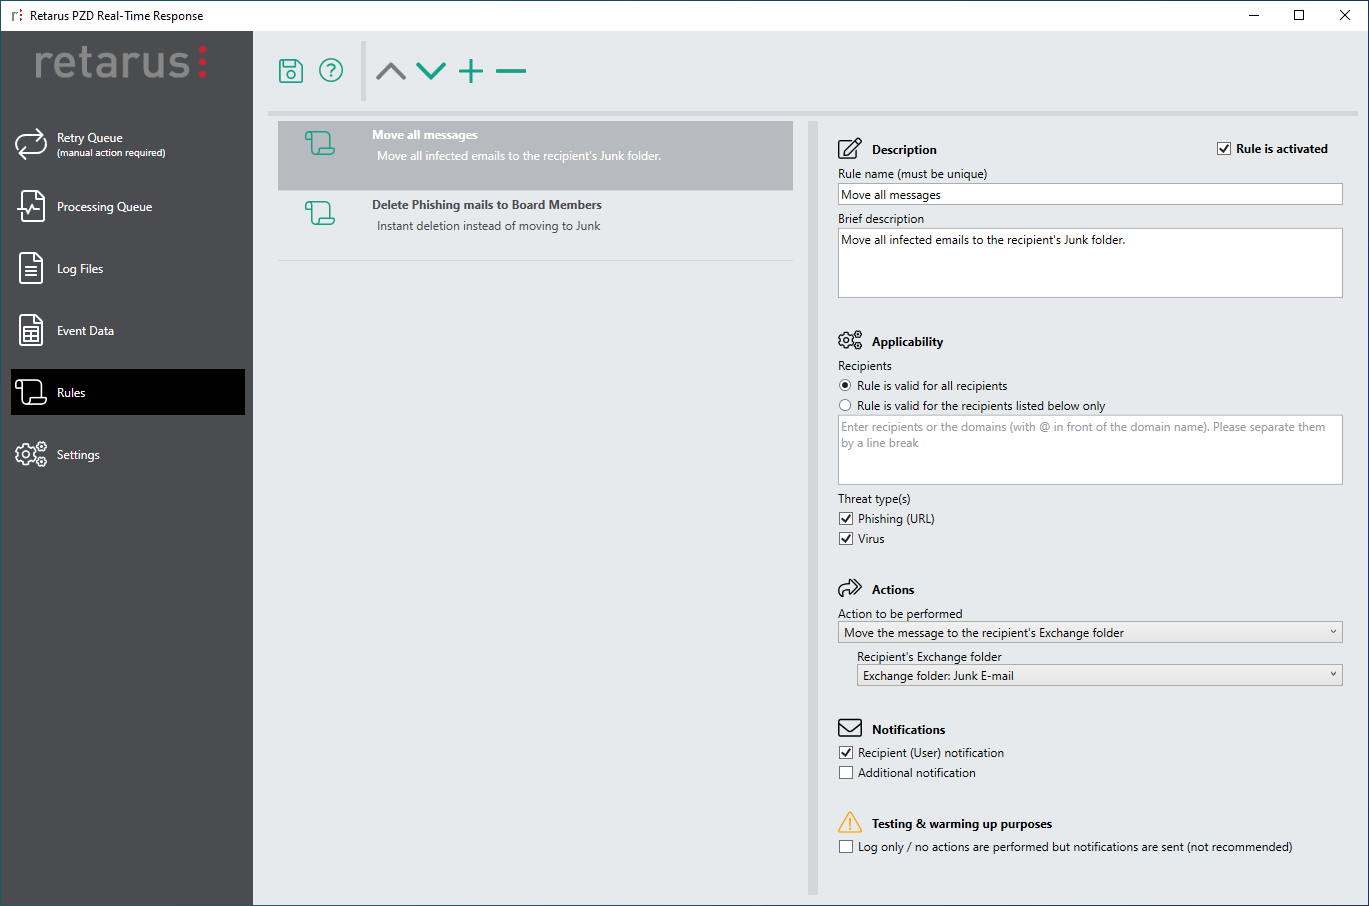
Task: Open Rules section
Action: click(x=128, y=392)
